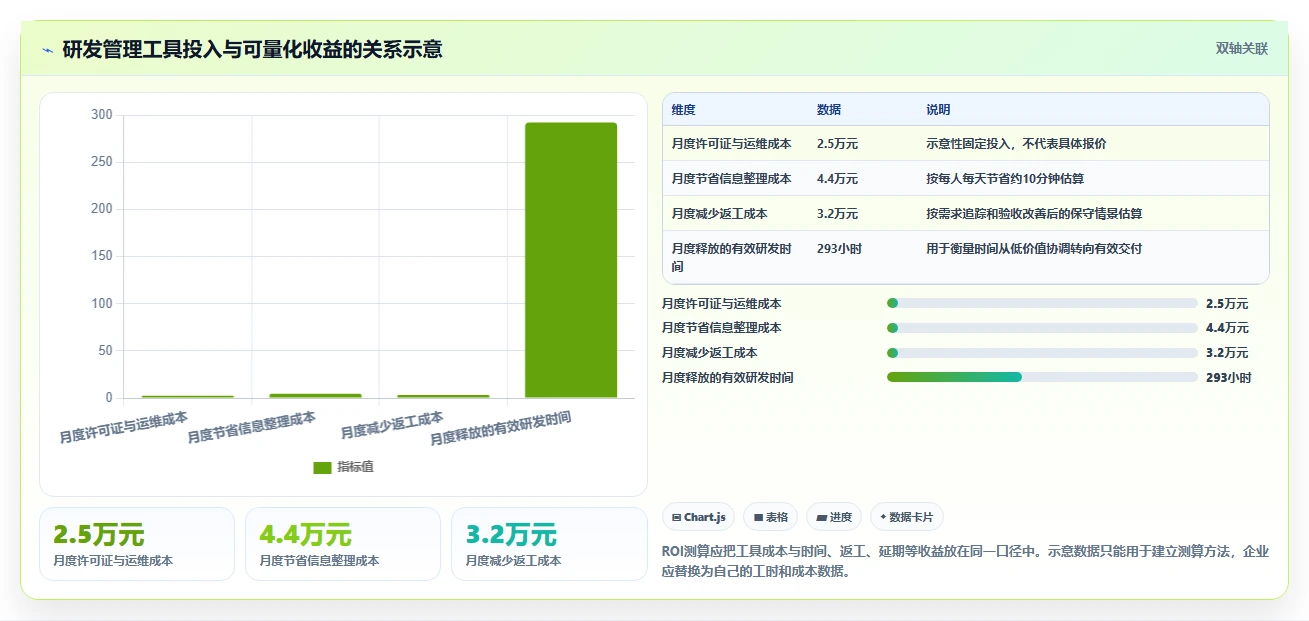Viewport: 1309px width, 621px height.
Task: Click the 双轴关联 label in header
Action: (1242, 49)
